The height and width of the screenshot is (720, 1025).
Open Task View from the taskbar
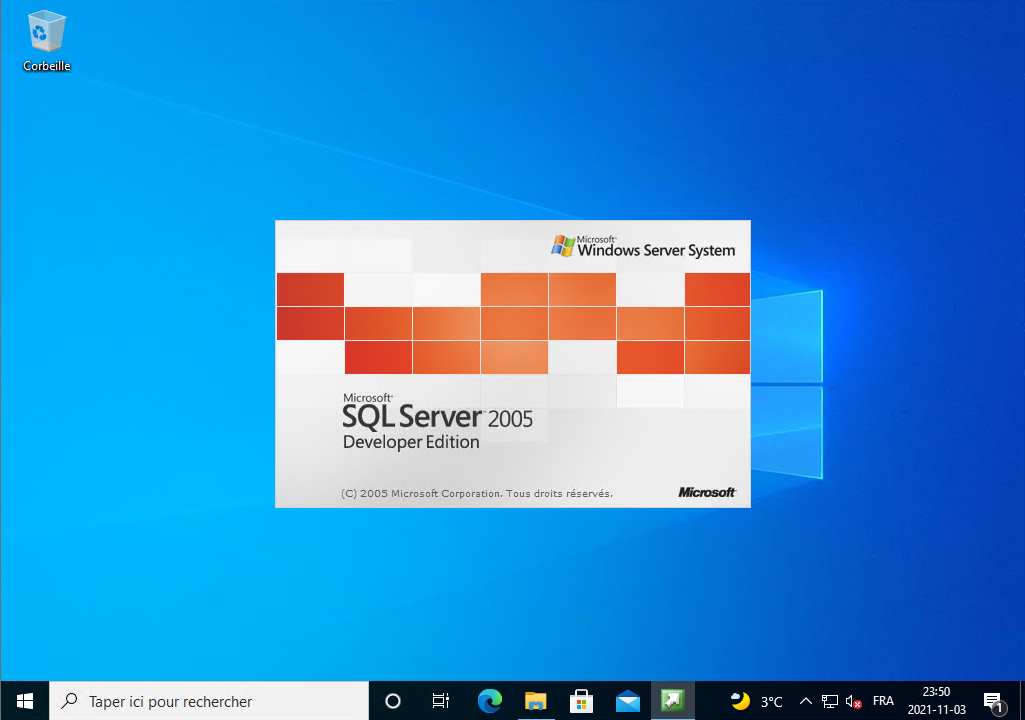(440, 701)
